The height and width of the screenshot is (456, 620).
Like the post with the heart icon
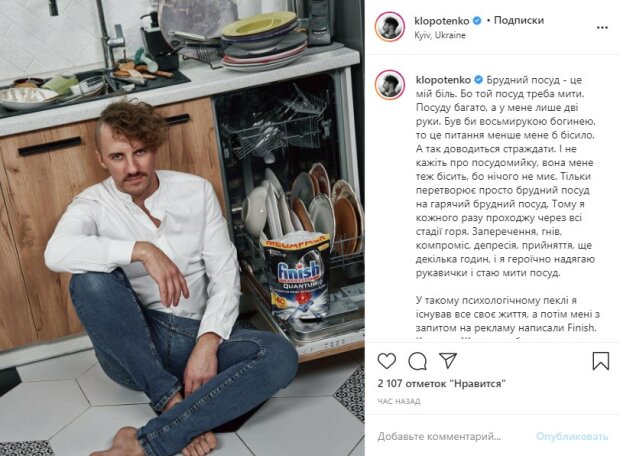pos(386,361)
